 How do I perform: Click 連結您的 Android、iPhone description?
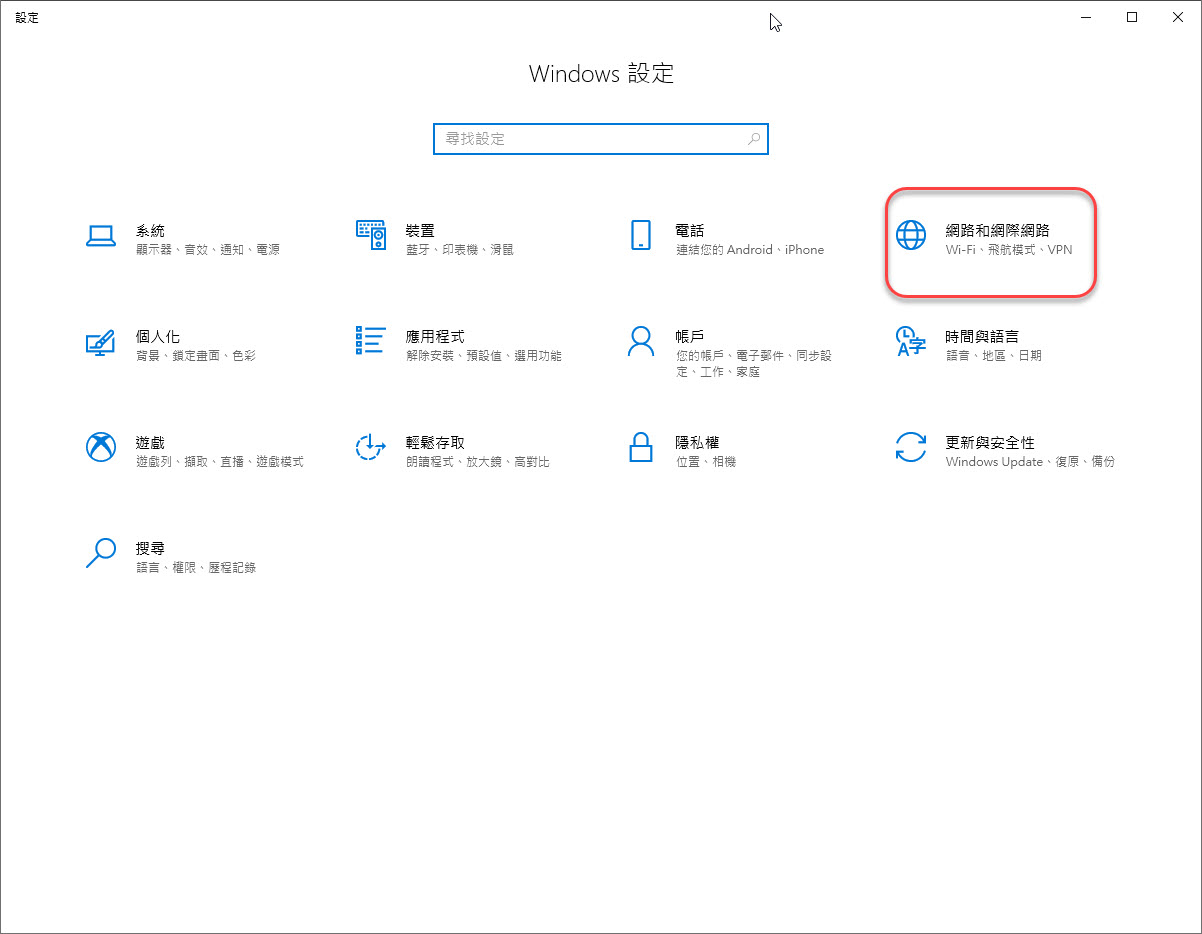tap(750, 250)
